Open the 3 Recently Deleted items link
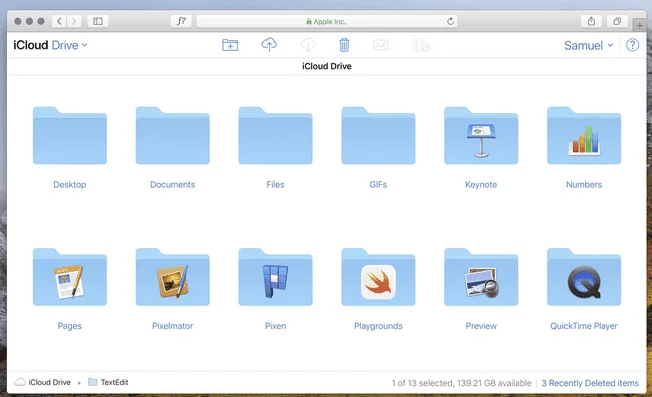Screen dimensions: 652x397 [x=590, y=383]
